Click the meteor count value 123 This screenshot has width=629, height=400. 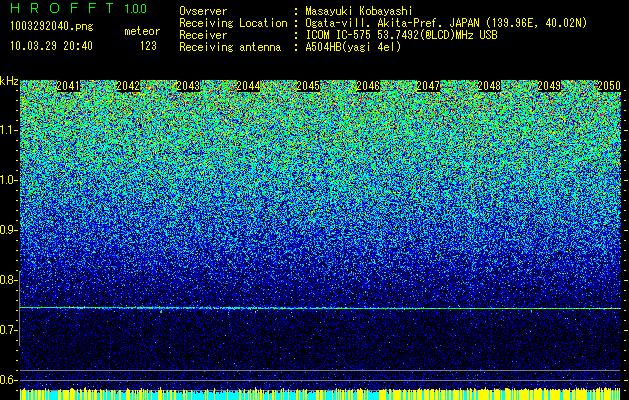(x=148, y=46)
